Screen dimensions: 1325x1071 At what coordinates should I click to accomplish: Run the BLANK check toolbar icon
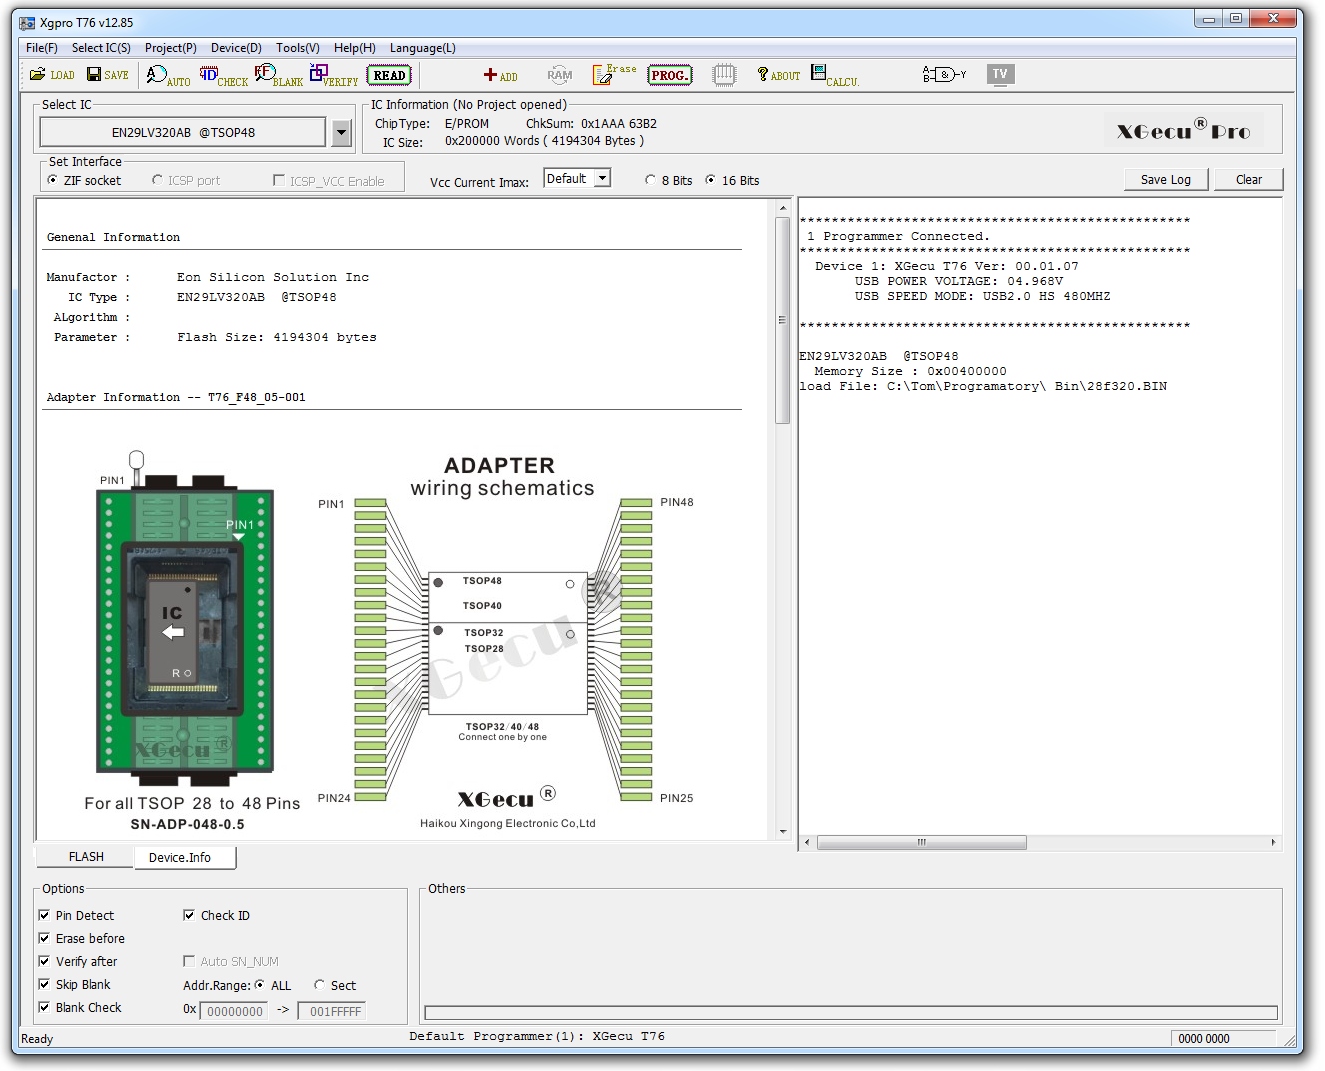pyautogui.click(x=279, y=75)
